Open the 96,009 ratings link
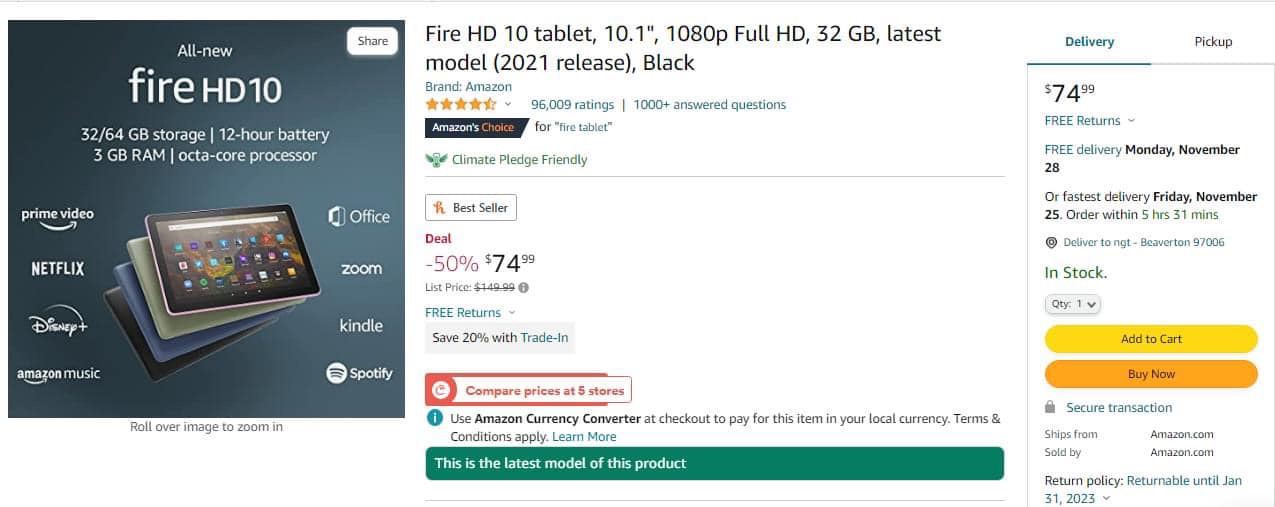The height and width of the screenshot is (507, 1275). (572, 104)
